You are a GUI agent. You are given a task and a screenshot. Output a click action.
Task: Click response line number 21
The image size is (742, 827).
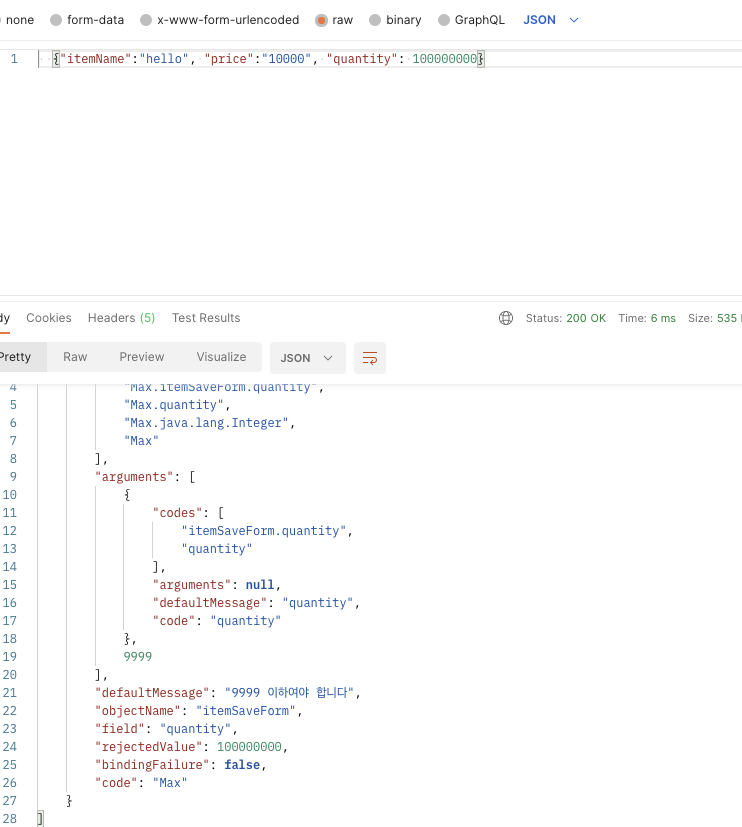9,693
